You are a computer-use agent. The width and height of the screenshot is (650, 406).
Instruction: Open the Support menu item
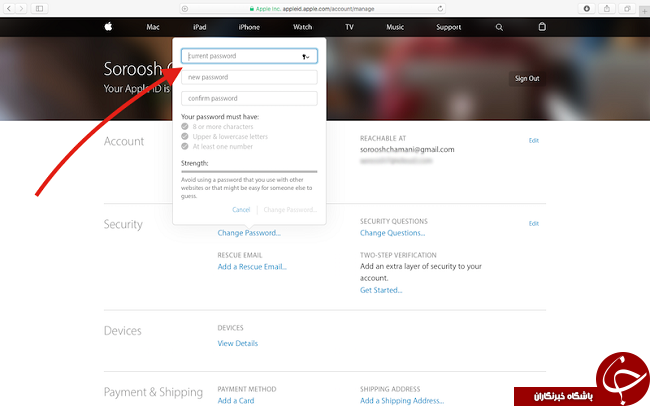coord(449,27)
